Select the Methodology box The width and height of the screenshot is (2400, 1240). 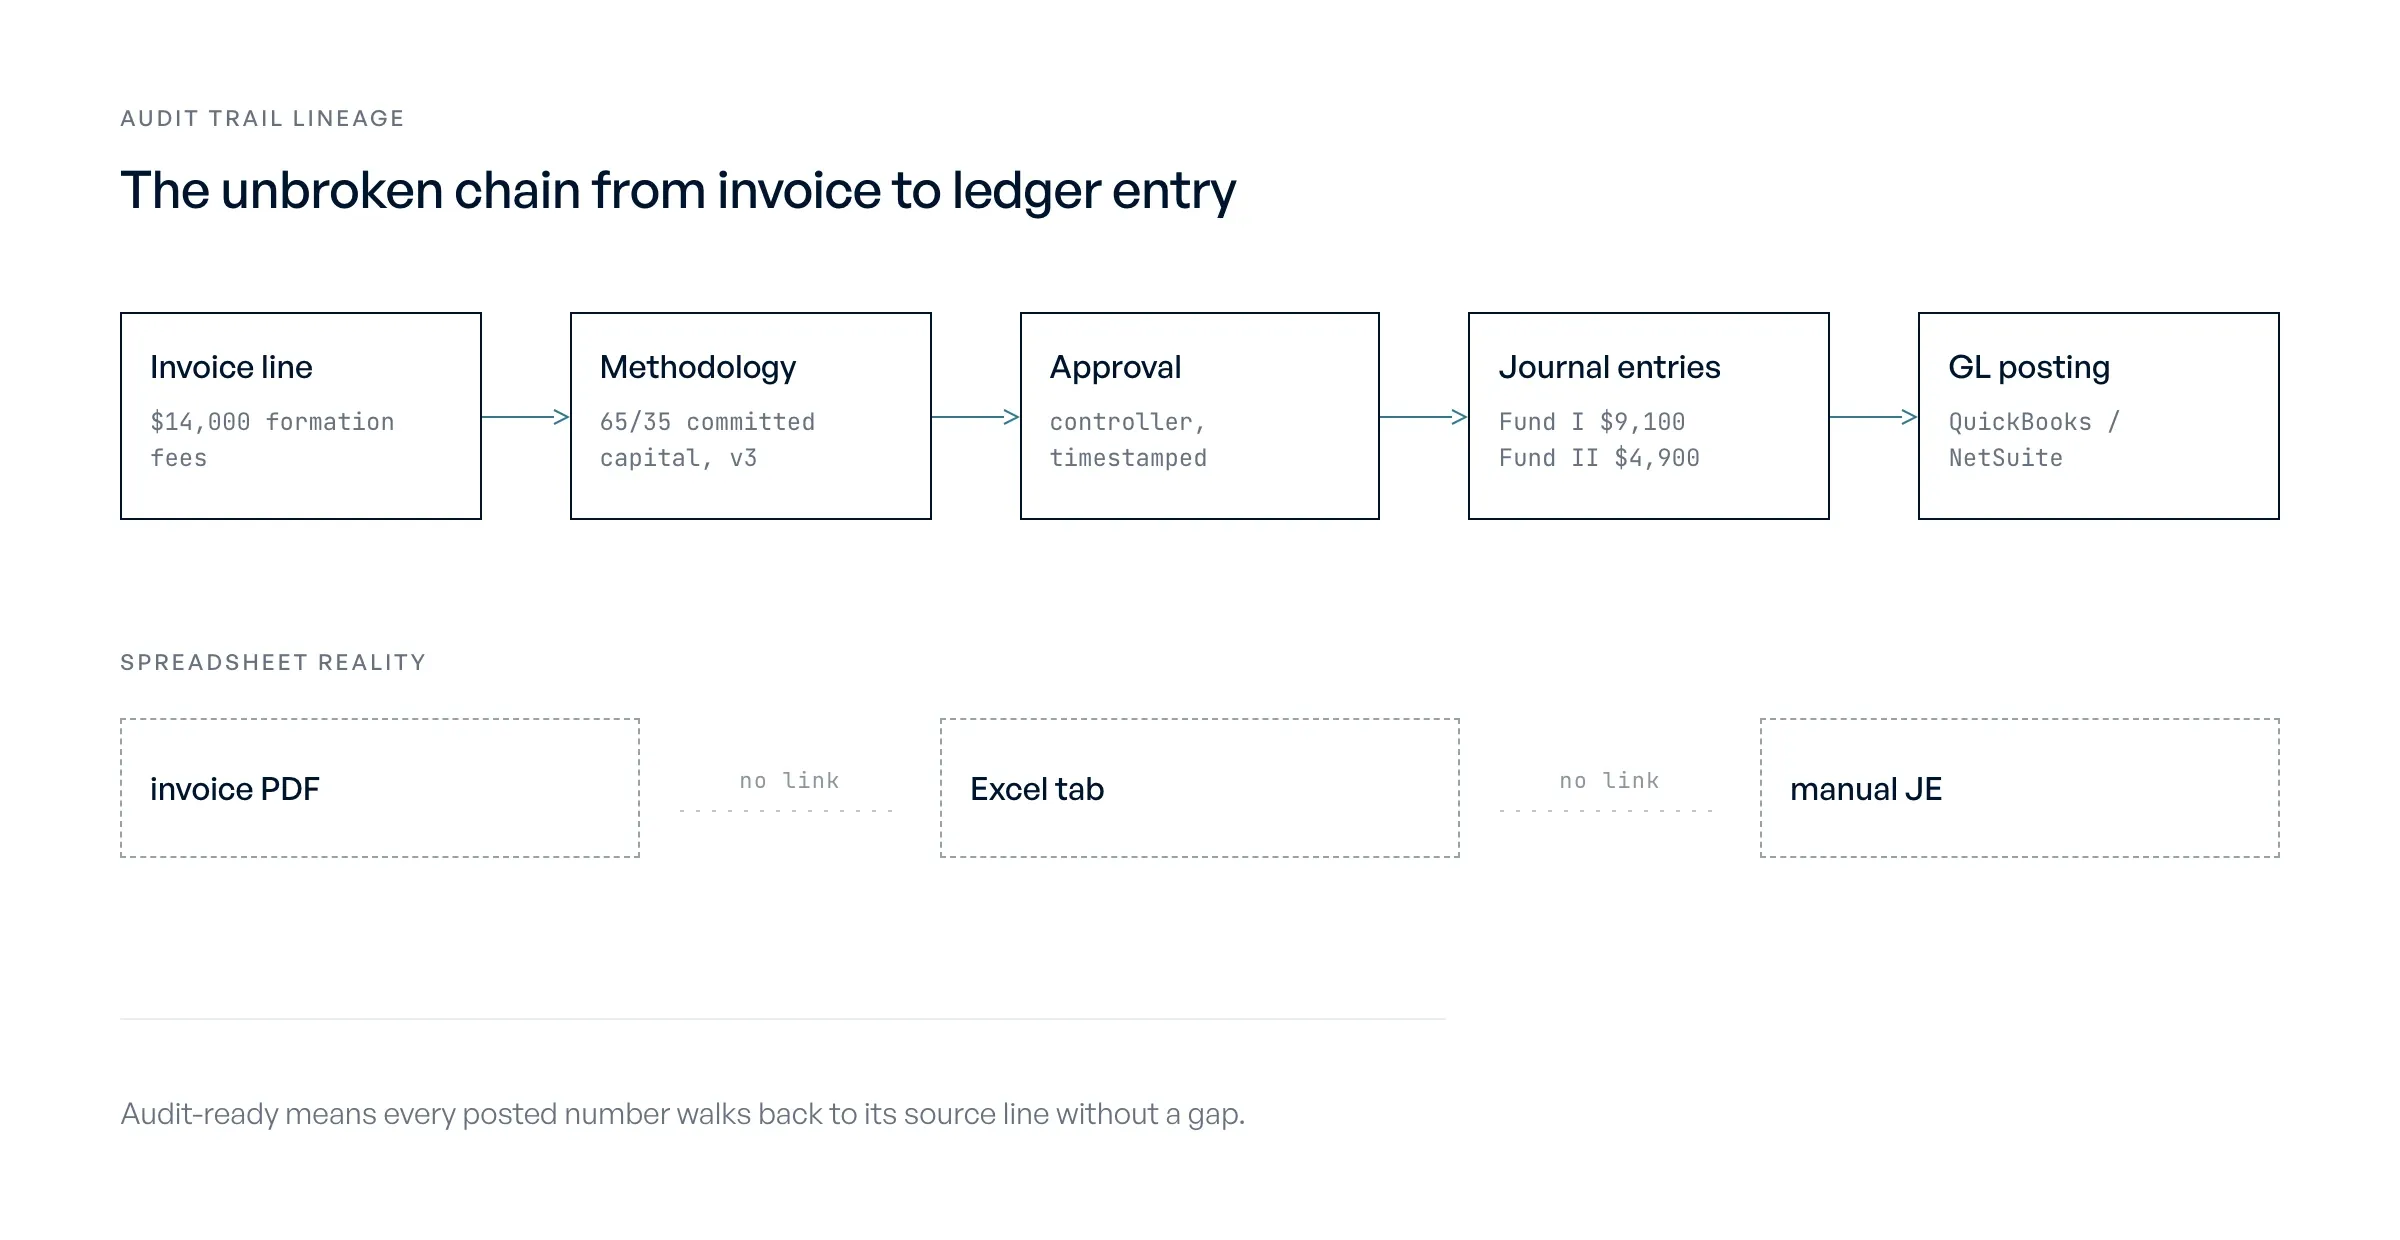pyautogui.click(x=751, y=416)
